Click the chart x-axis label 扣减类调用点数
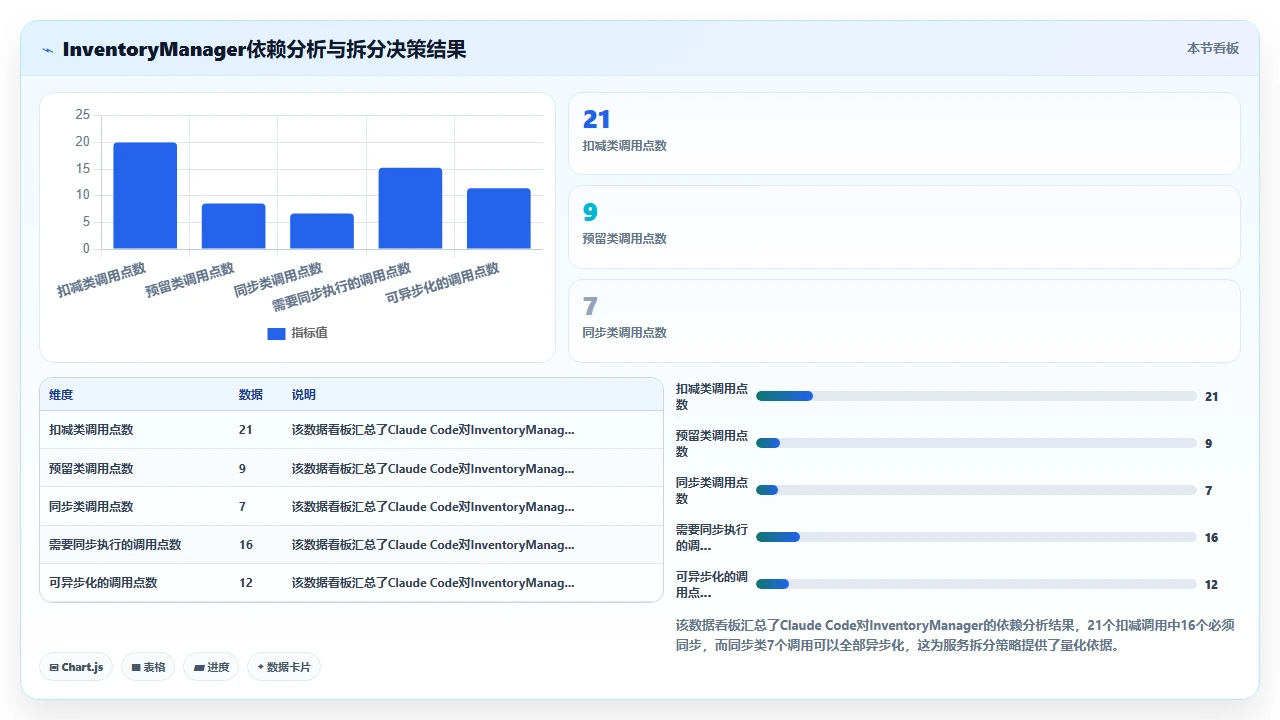 pos(101,280)
